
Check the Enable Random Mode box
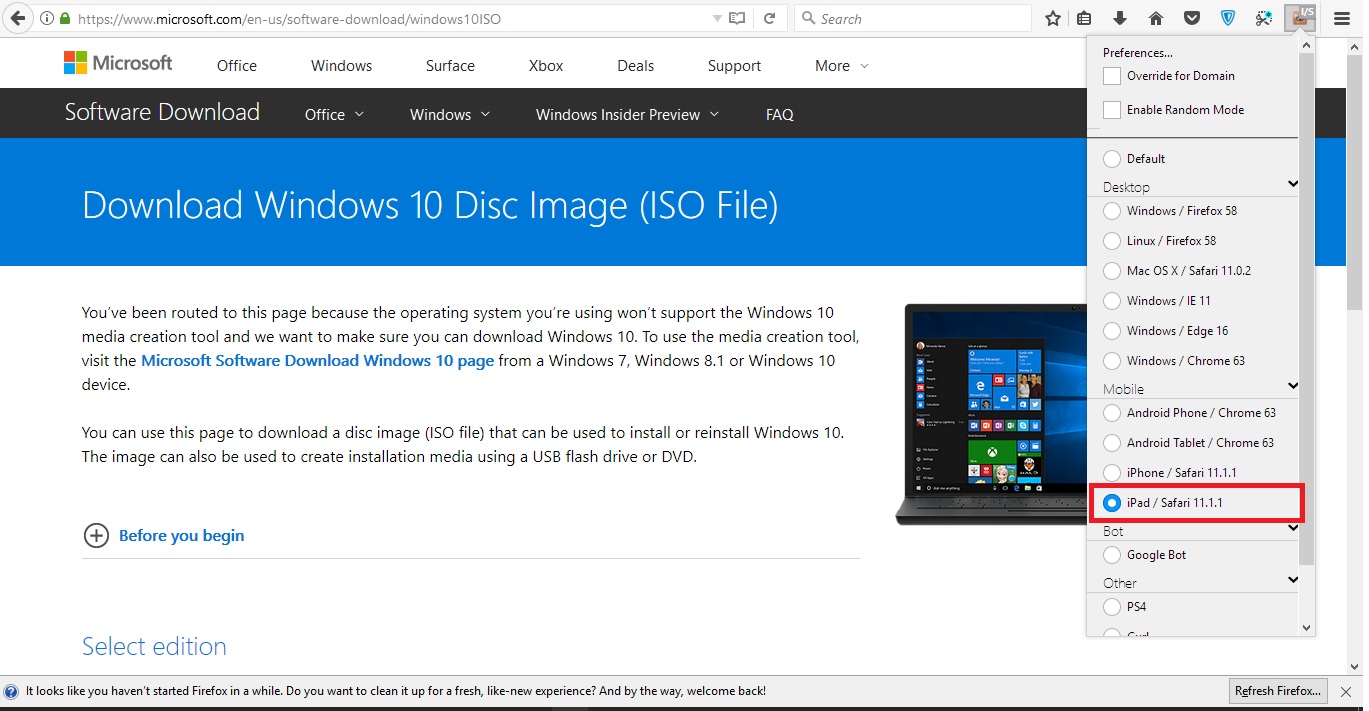point(1111,110)
